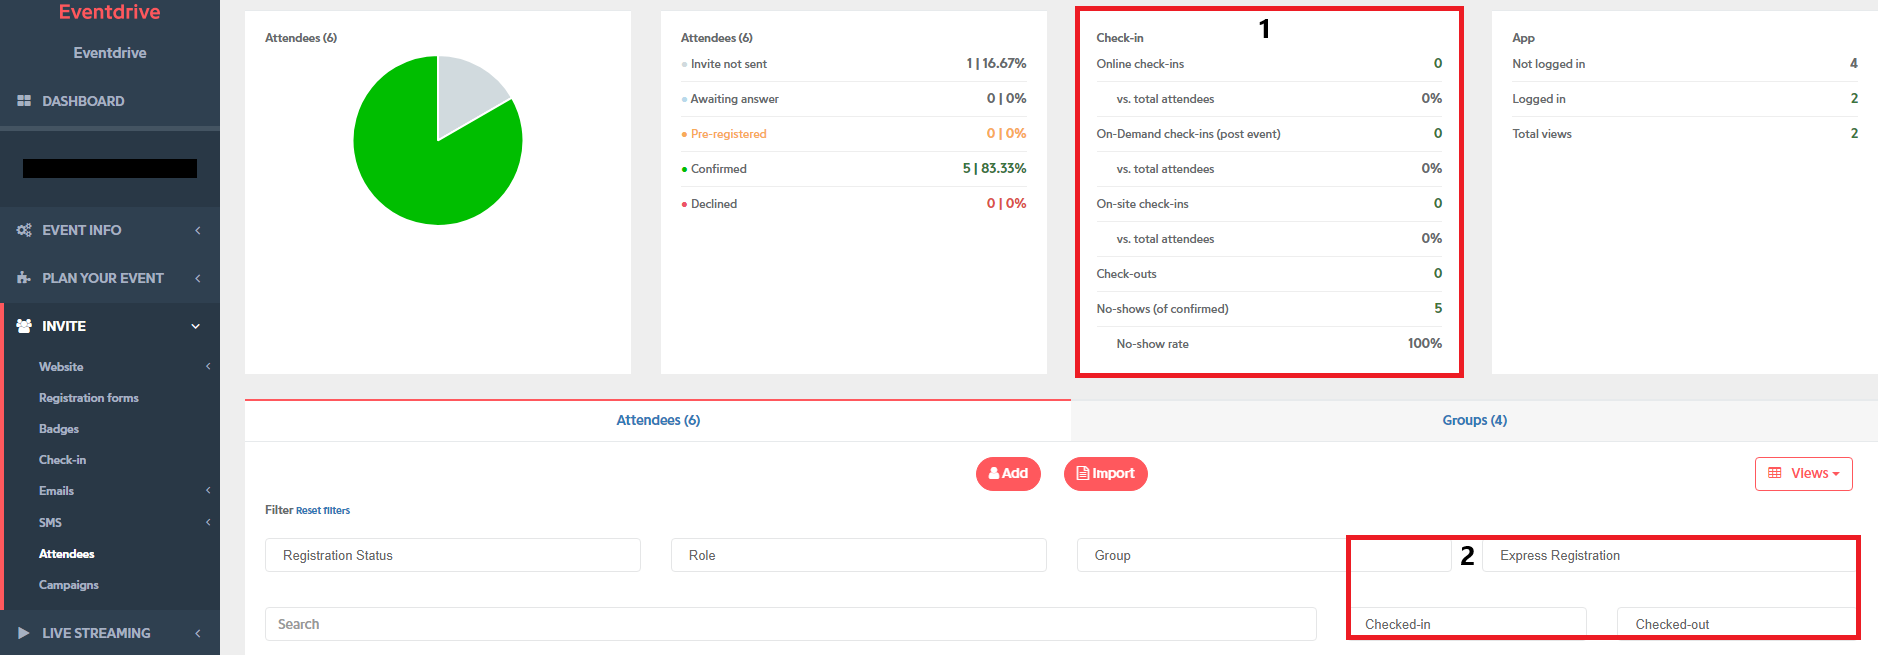Click the 'No-shows (of confirmed)' label
This screenshot has height=655, width=1878.
click(1163, 309)
